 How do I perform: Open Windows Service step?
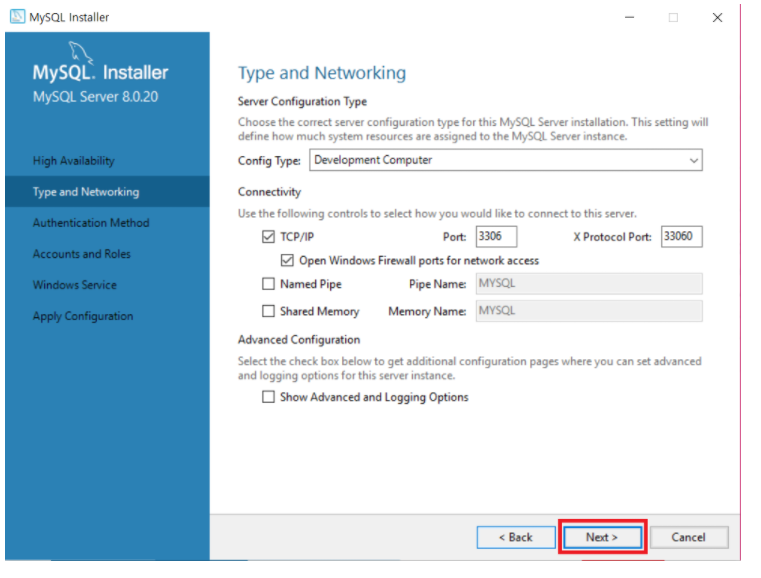[75, 285]
